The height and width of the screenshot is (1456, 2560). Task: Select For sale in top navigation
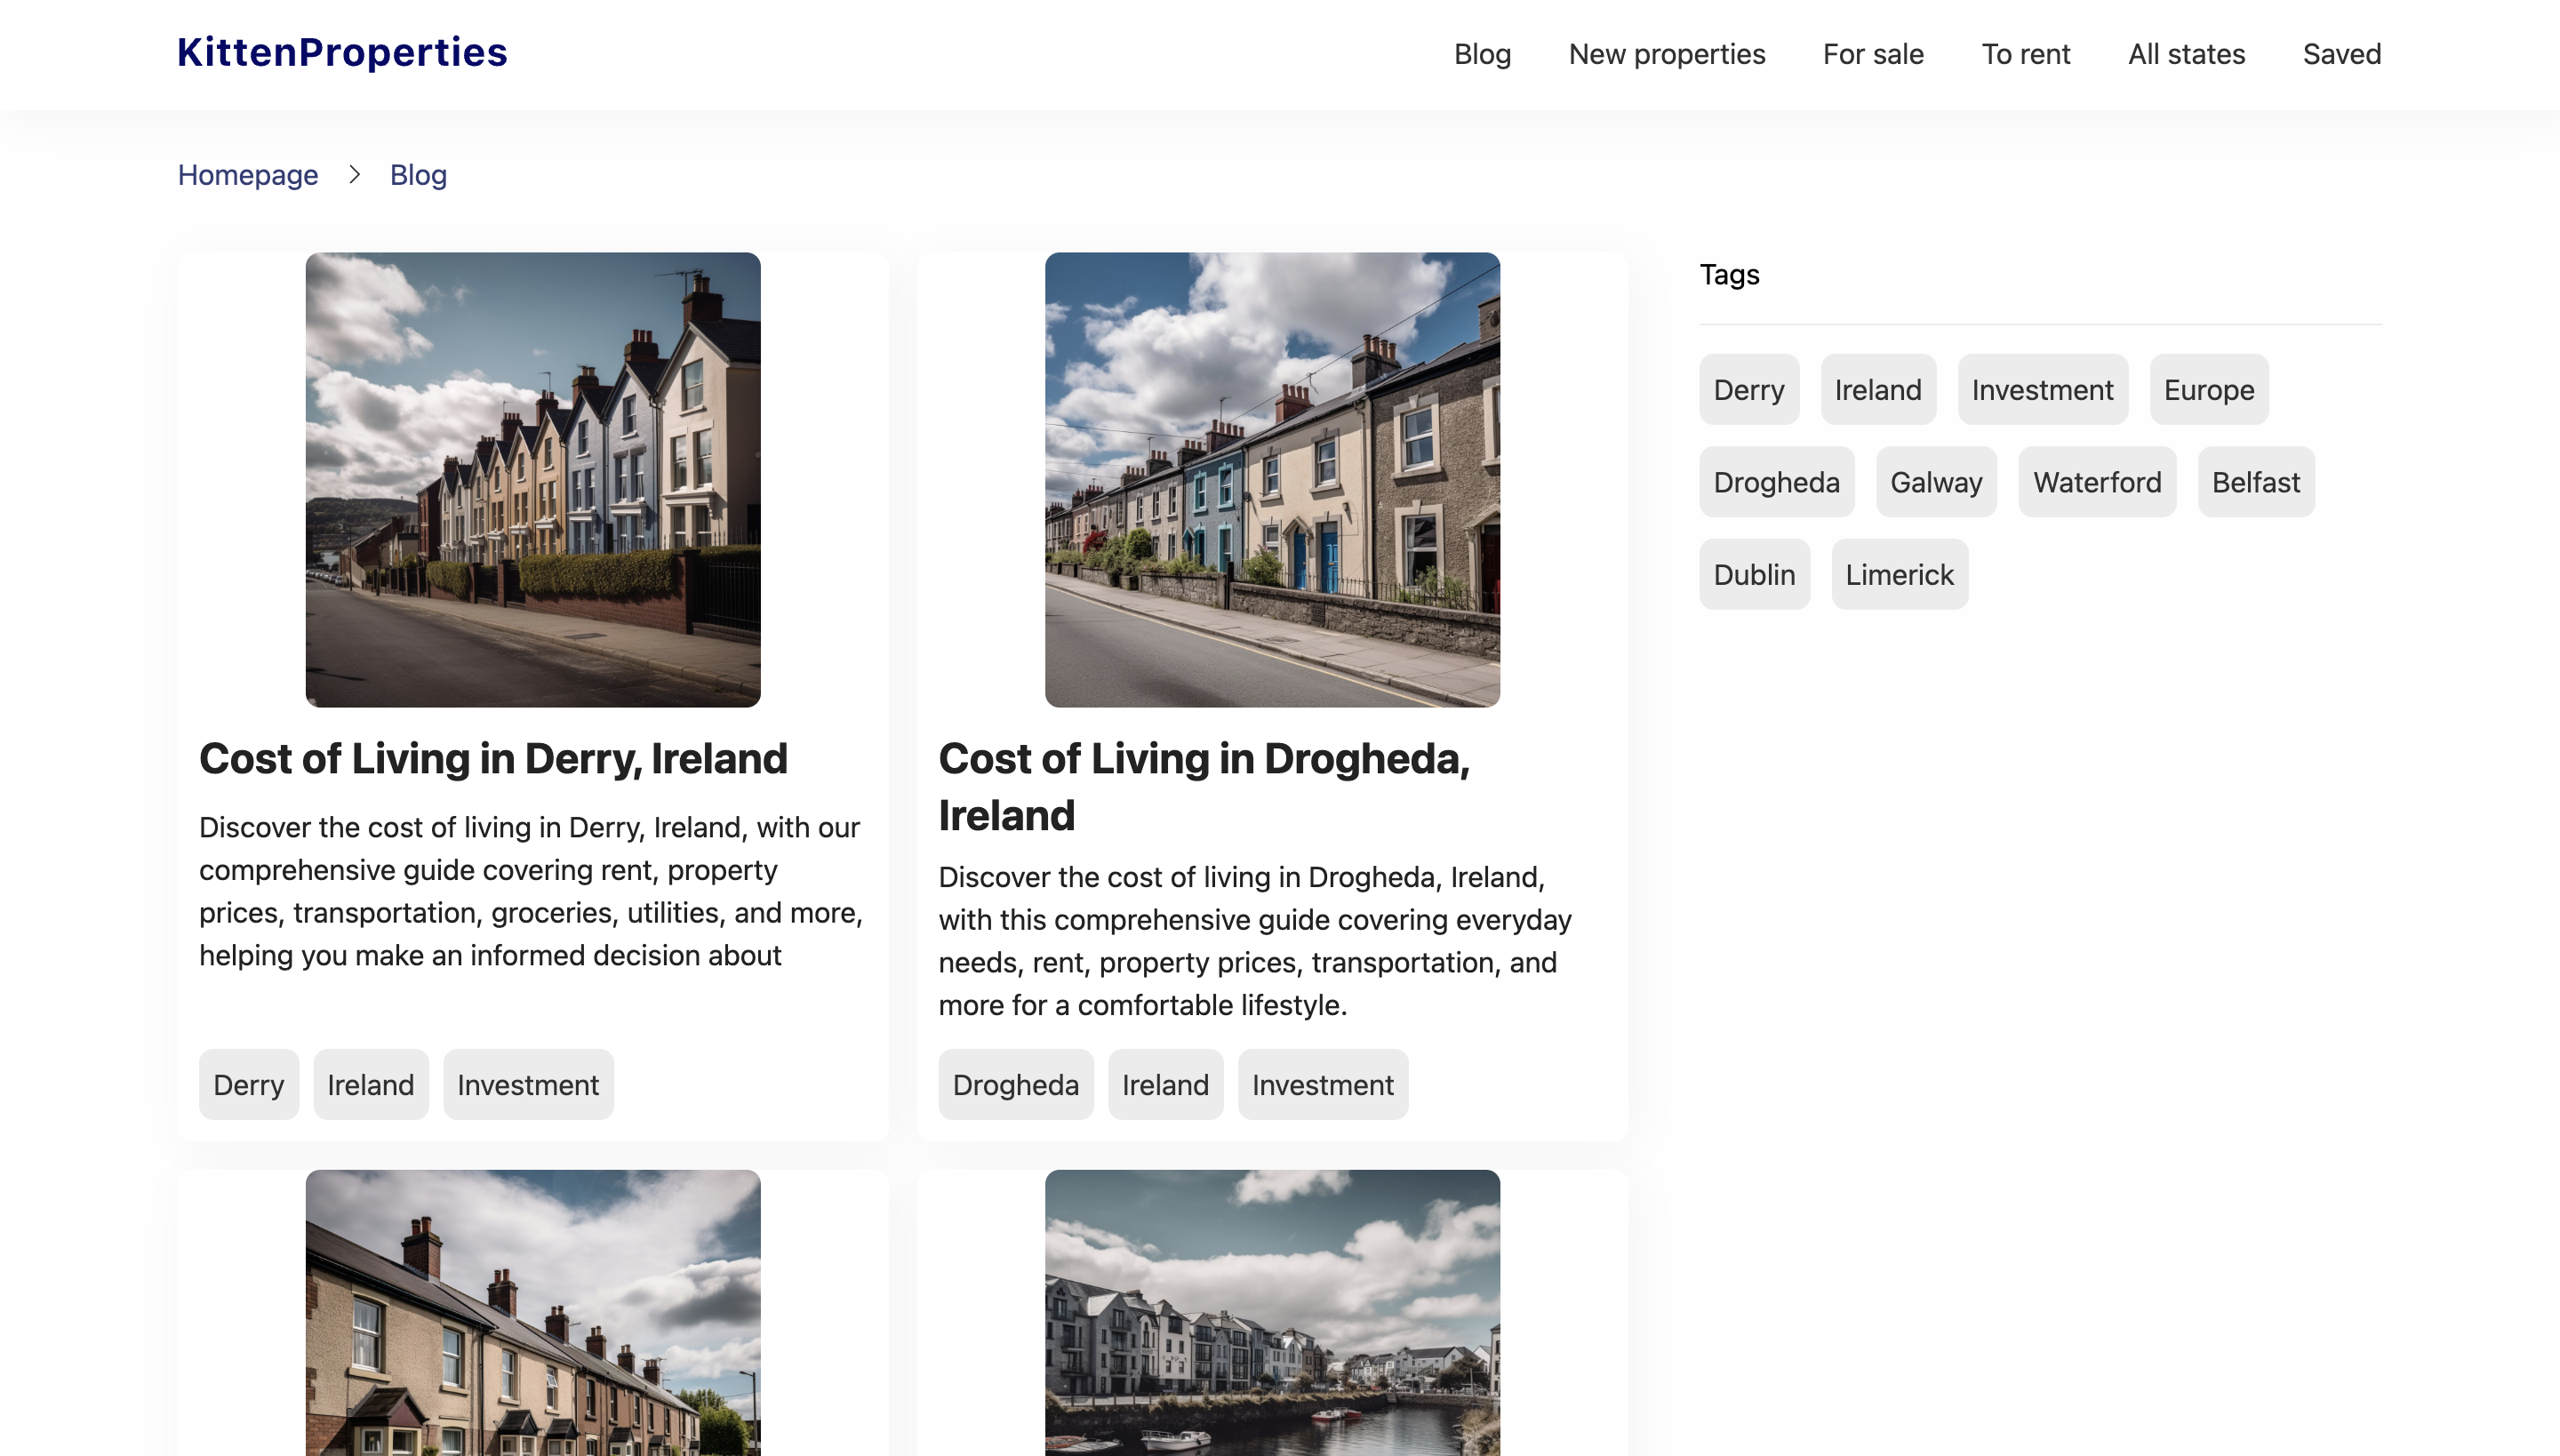[1873, 54]
